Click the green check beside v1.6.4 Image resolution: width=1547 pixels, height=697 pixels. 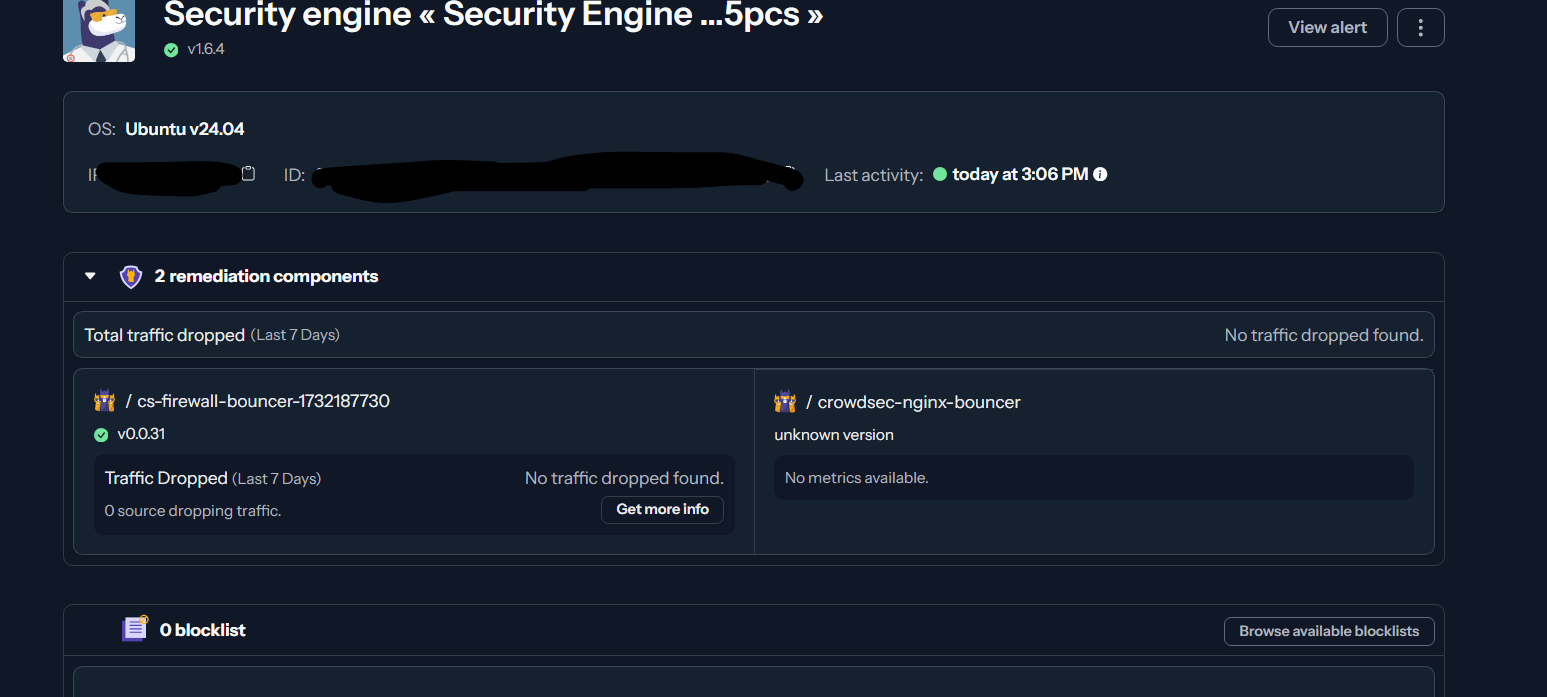coord(171,50)
